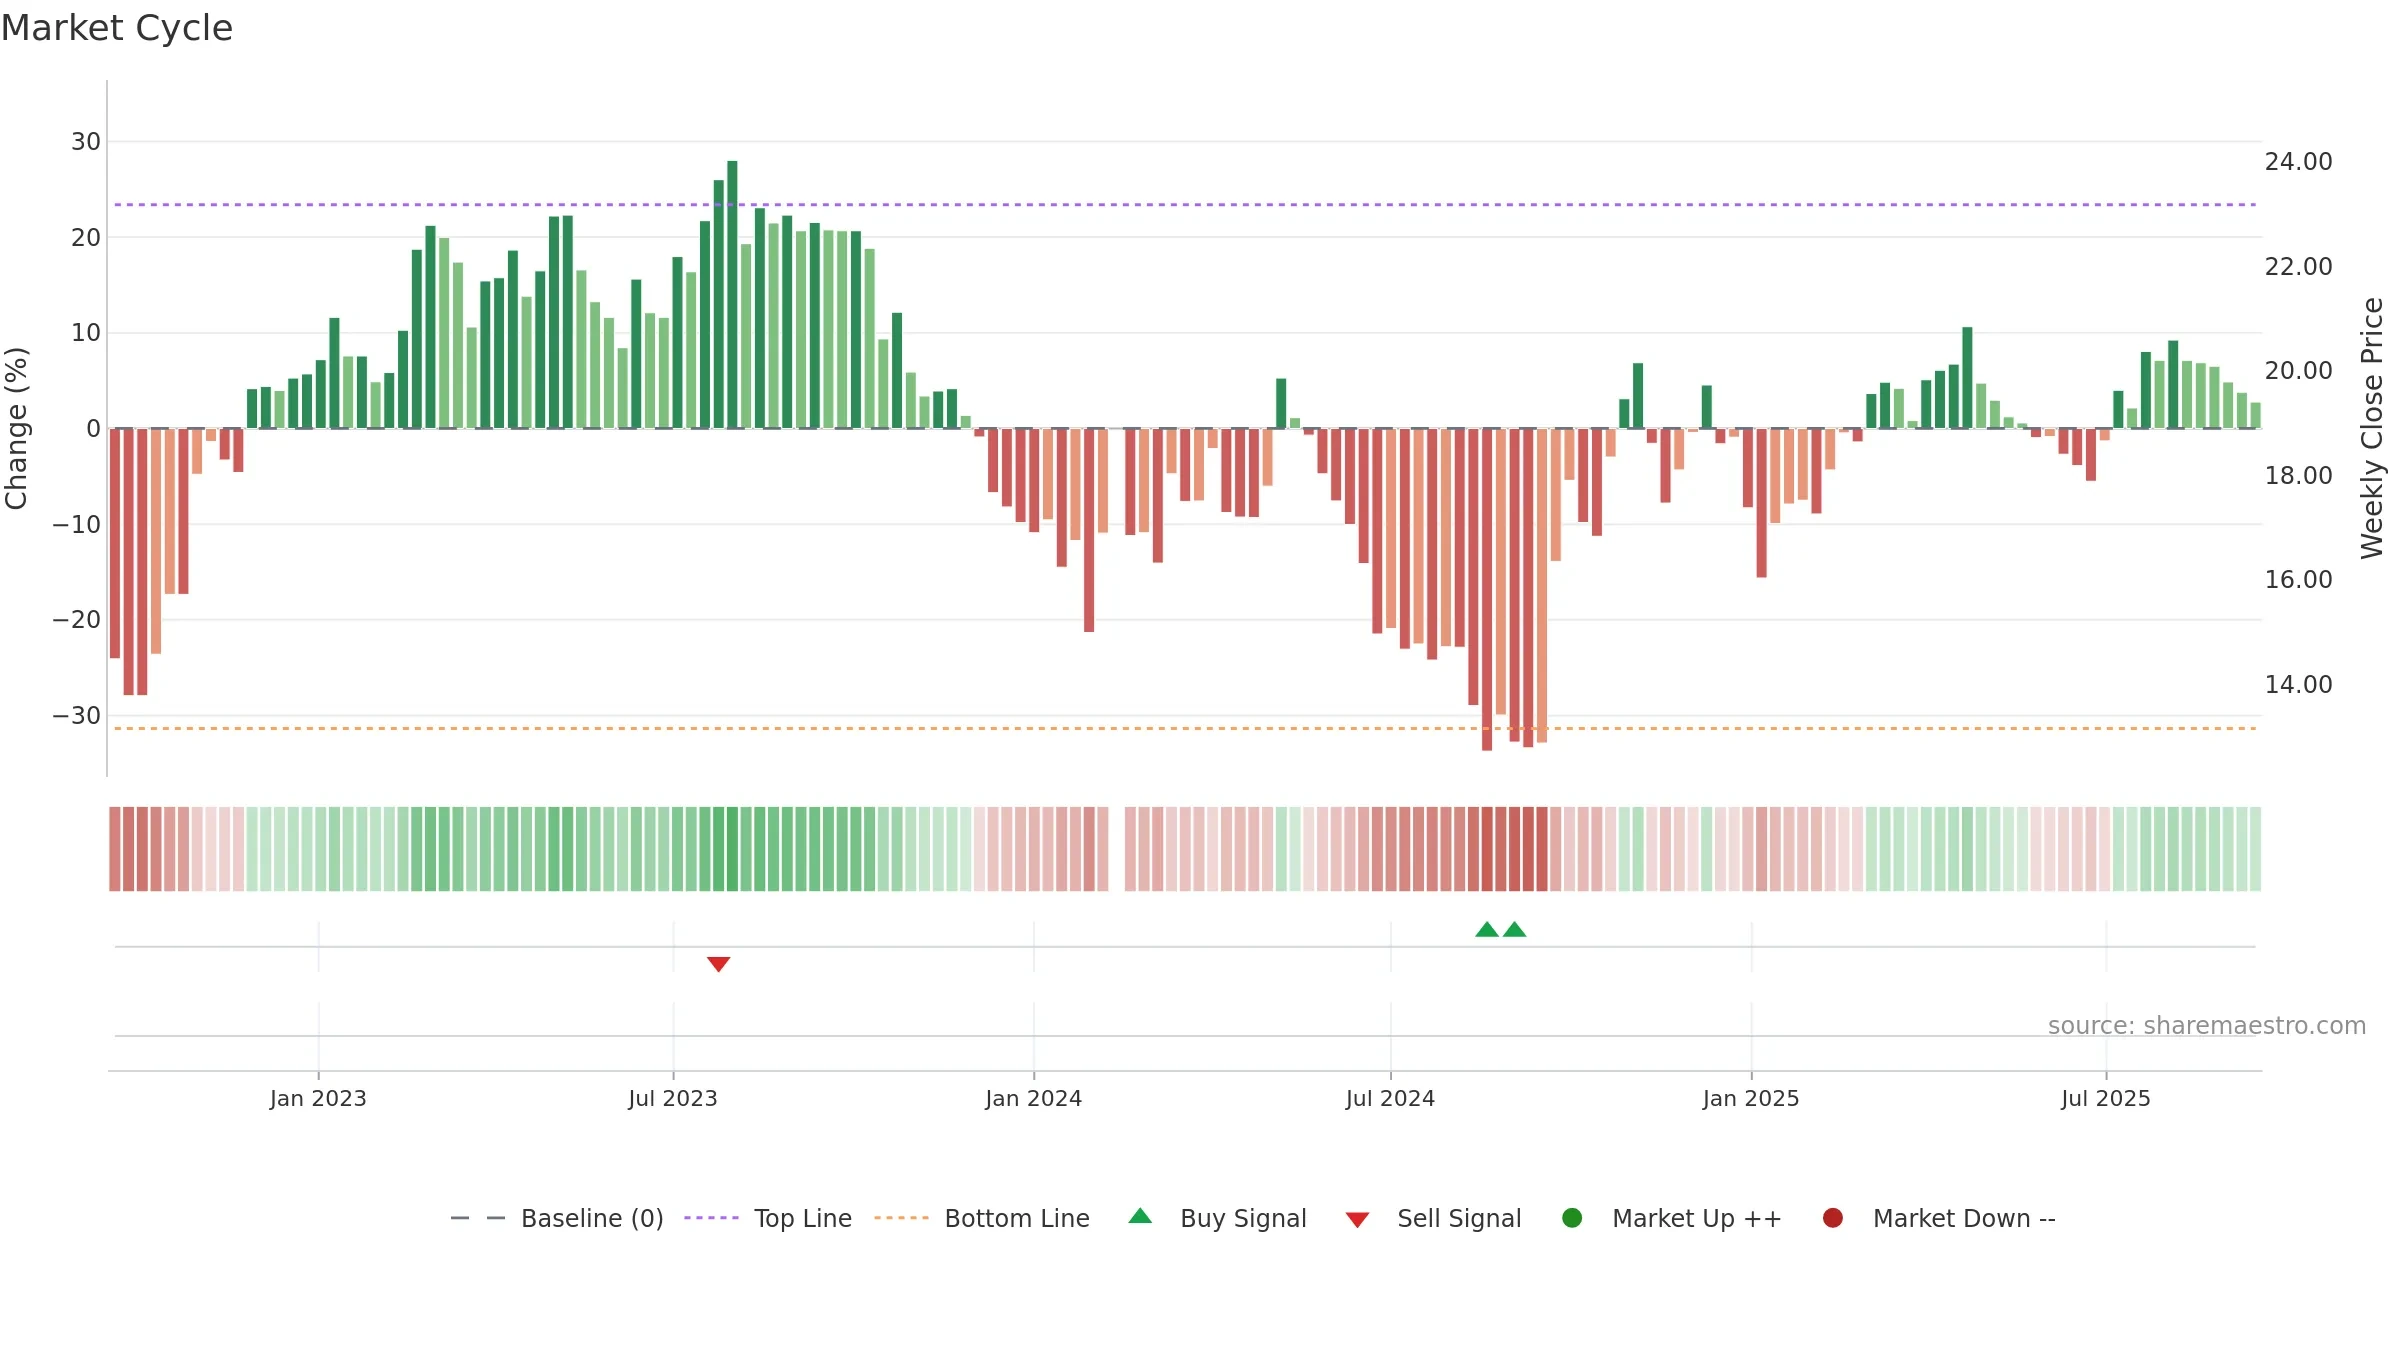Click the dark red circle icon in legend
Screen dimensions: 2400x1350
[1833, 1218]
